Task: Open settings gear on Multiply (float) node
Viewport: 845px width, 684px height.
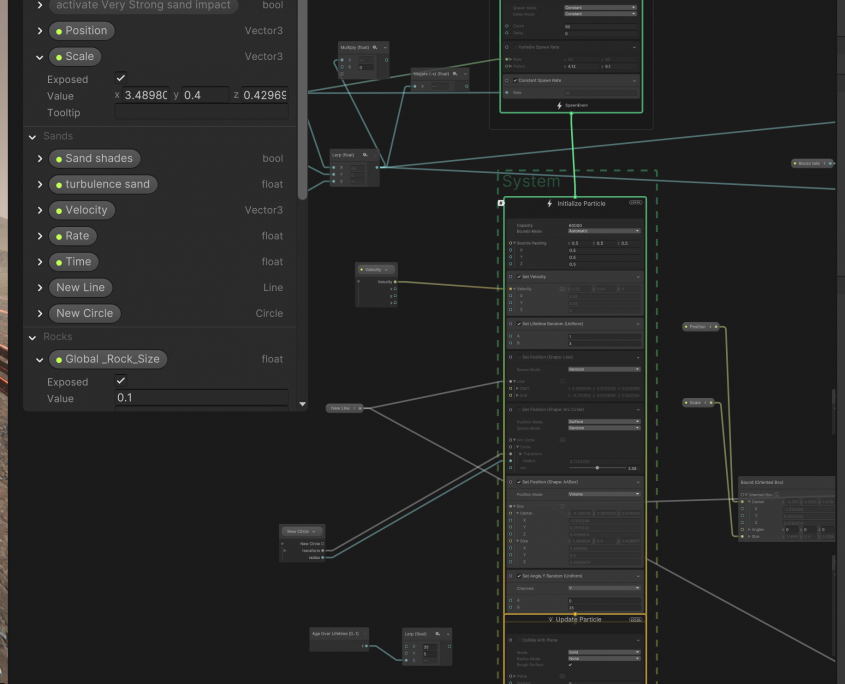Action: point(375,47)
